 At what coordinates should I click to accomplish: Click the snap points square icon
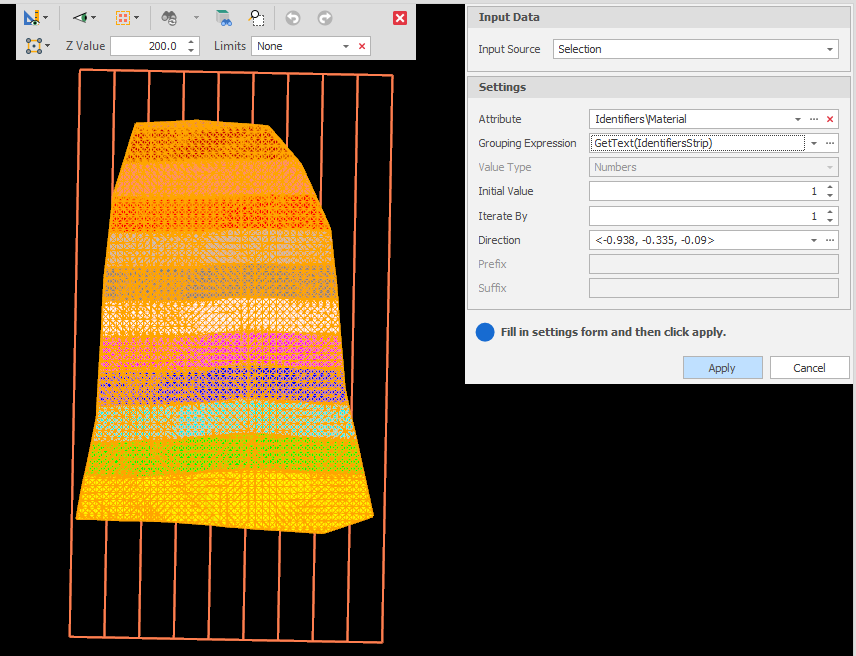(x=34, y=46)
